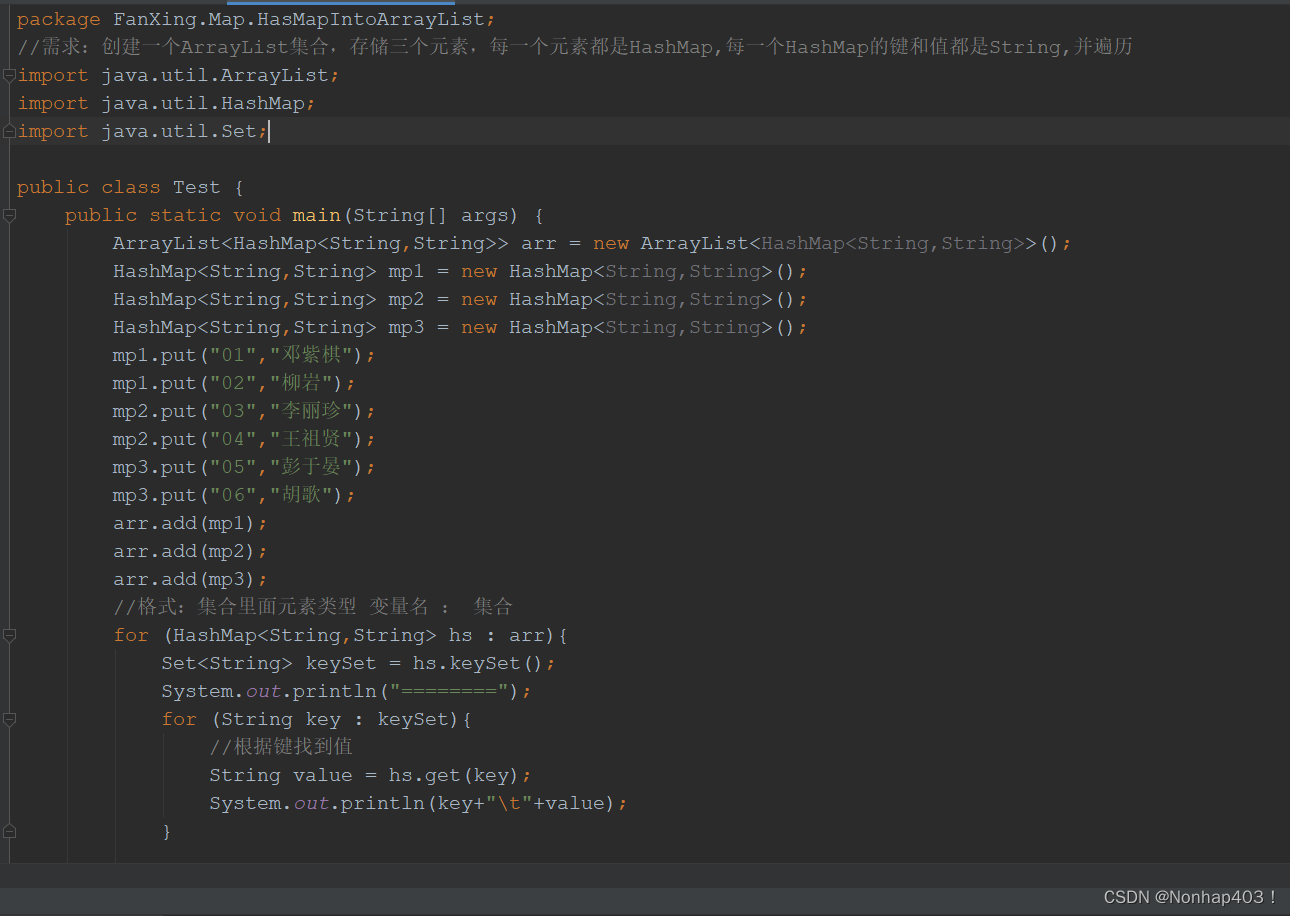Click variable 'mp1' in its HashMap declaration
Viewport: 1290px width, 916px height.
point(406,271)
